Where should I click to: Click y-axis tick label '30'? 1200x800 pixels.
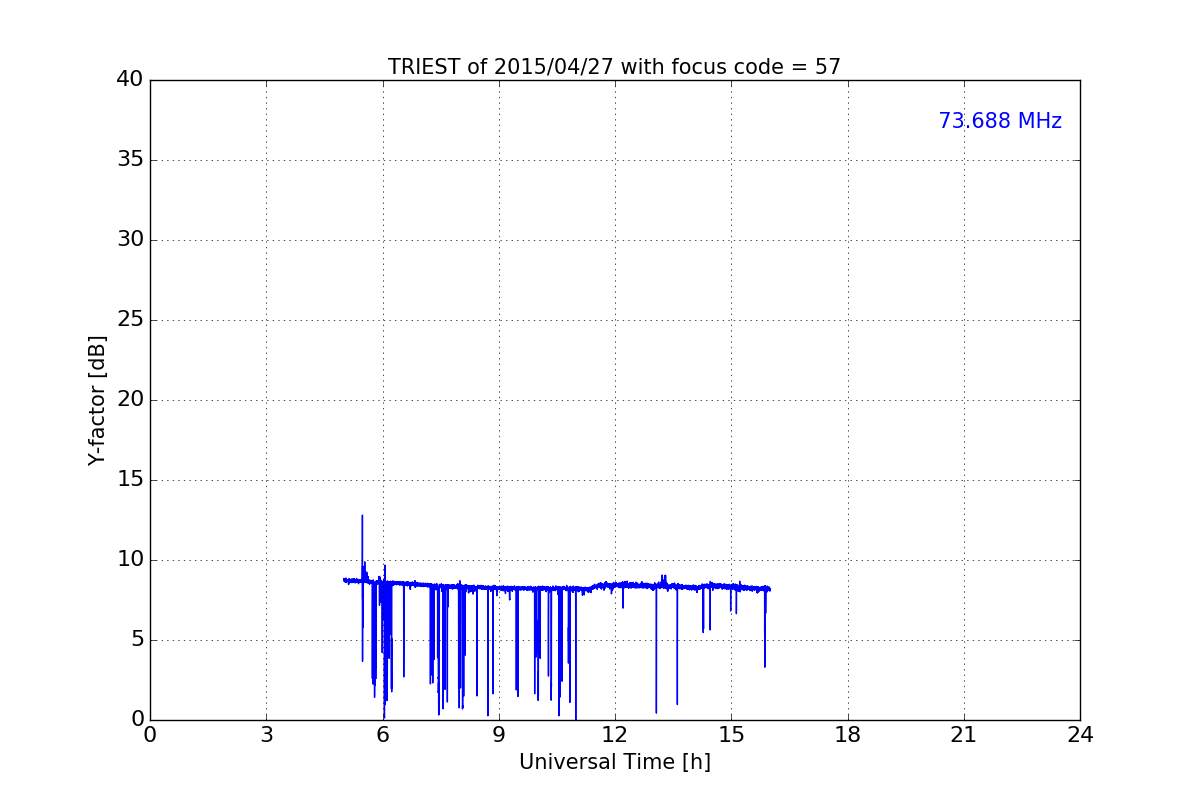[x=130, y=240]
